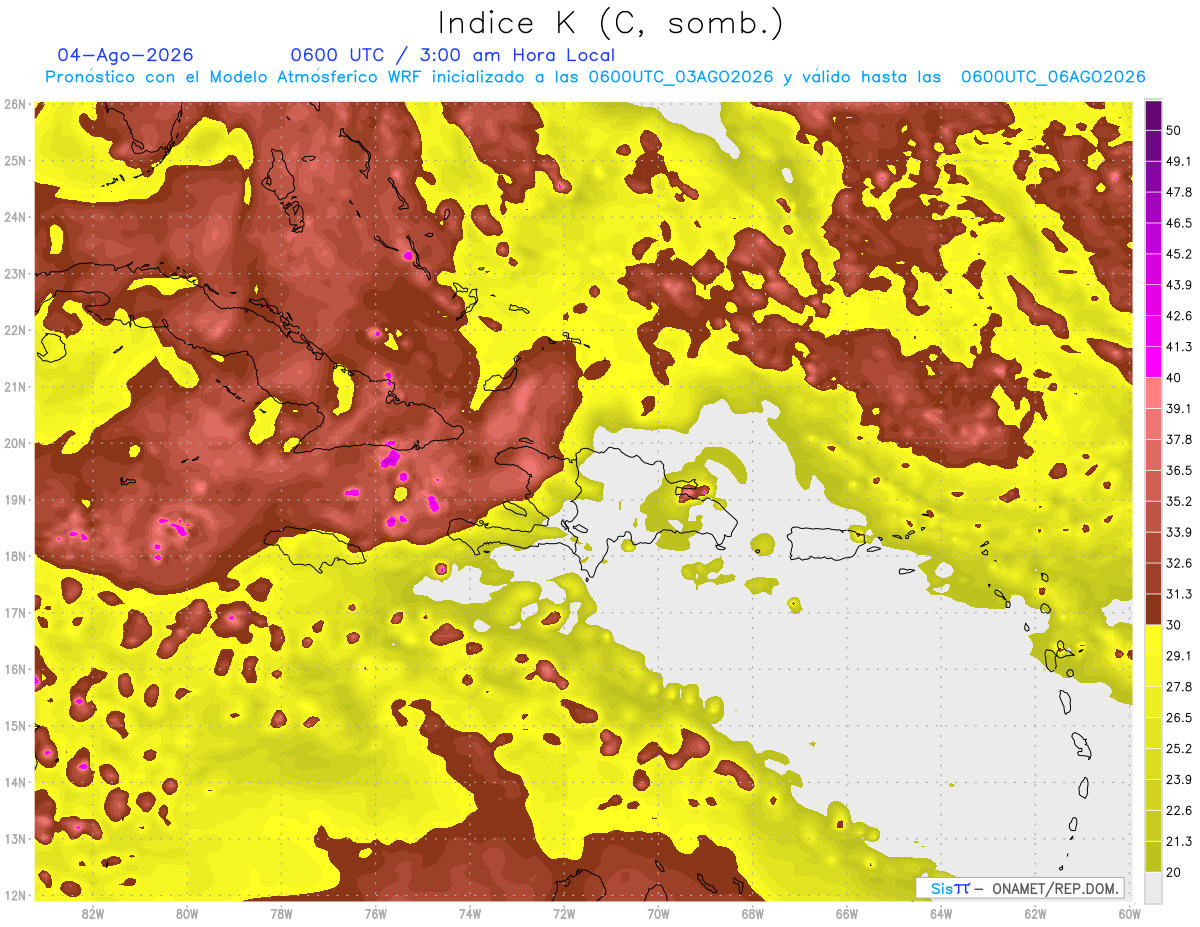The width and height of the screenshot is (1200, 927).
Task: Click the '70W' longitude axis label
Action: (x=658, y=913)
